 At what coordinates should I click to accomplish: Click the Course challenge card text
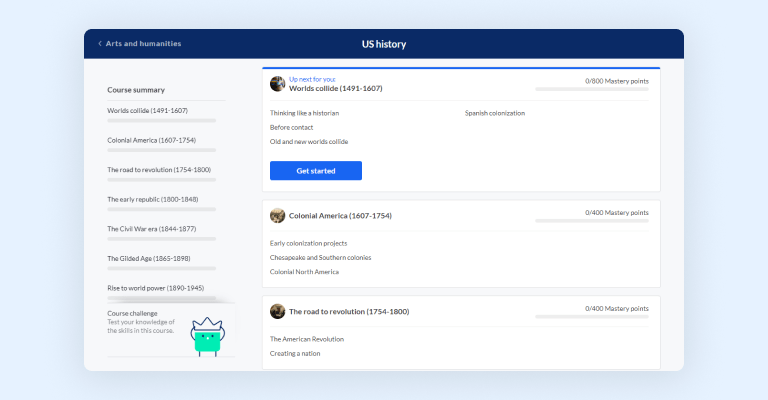point(141,322)
